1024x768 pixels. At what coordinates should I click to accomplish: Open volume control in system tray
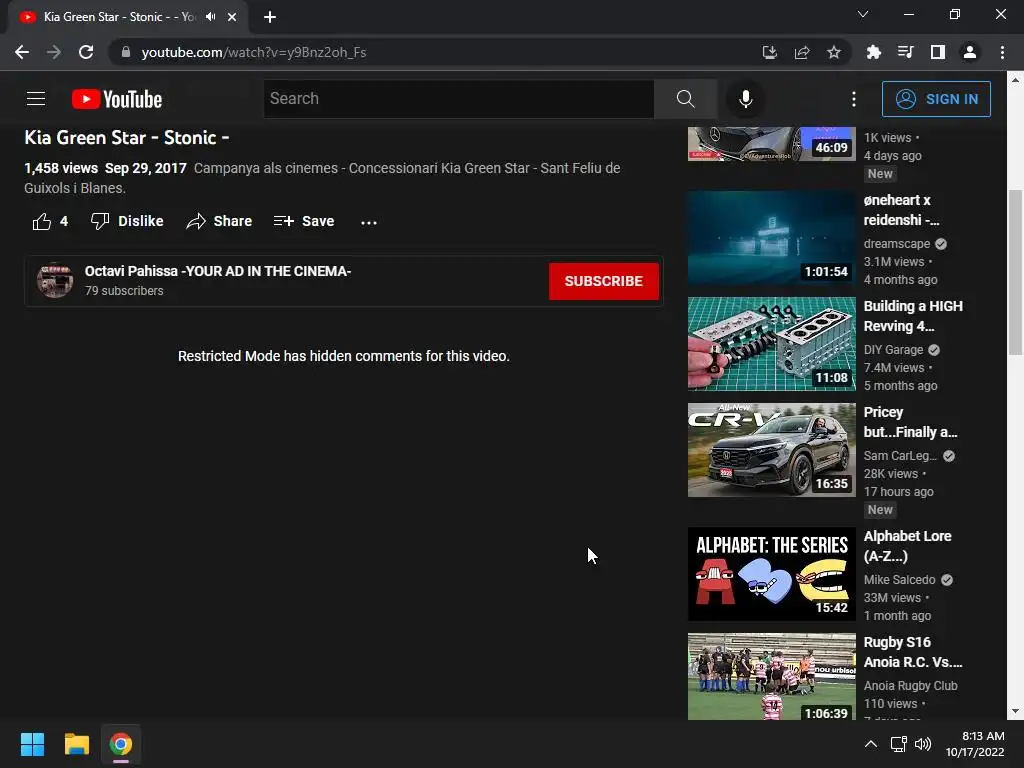point(923,744)
